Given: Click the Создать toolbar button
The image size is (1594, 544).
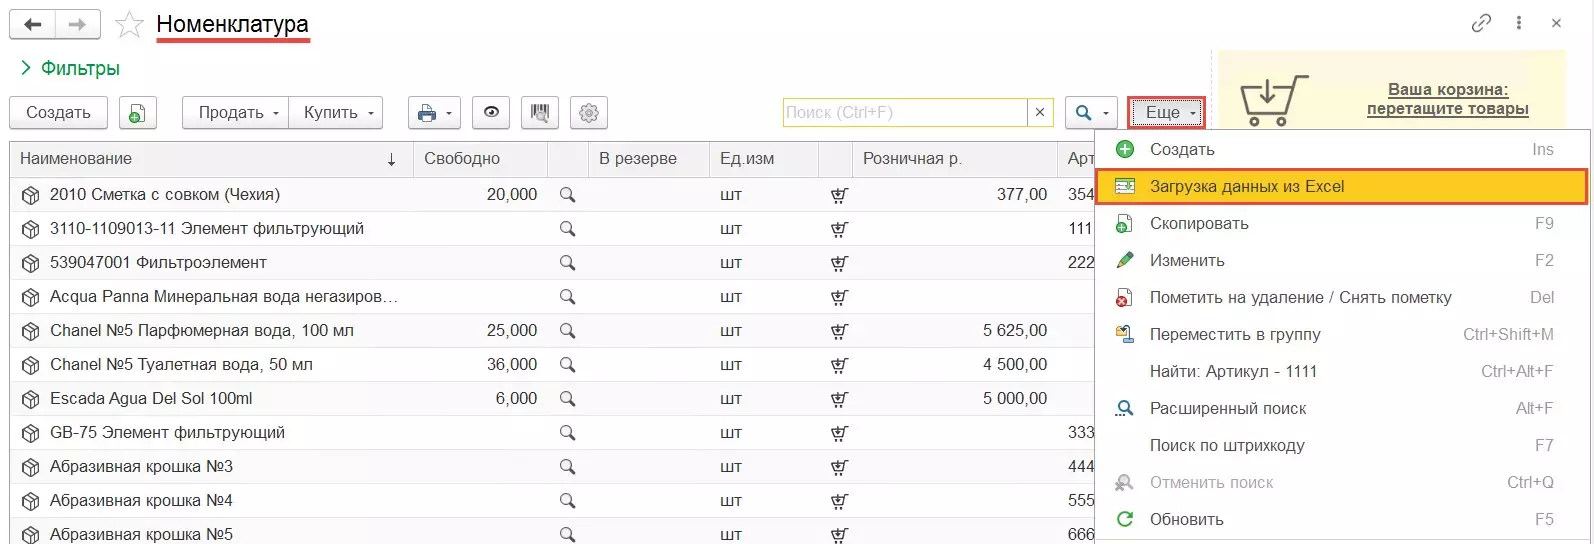Looking at the screenshot, I should click(x=58, y=113).
